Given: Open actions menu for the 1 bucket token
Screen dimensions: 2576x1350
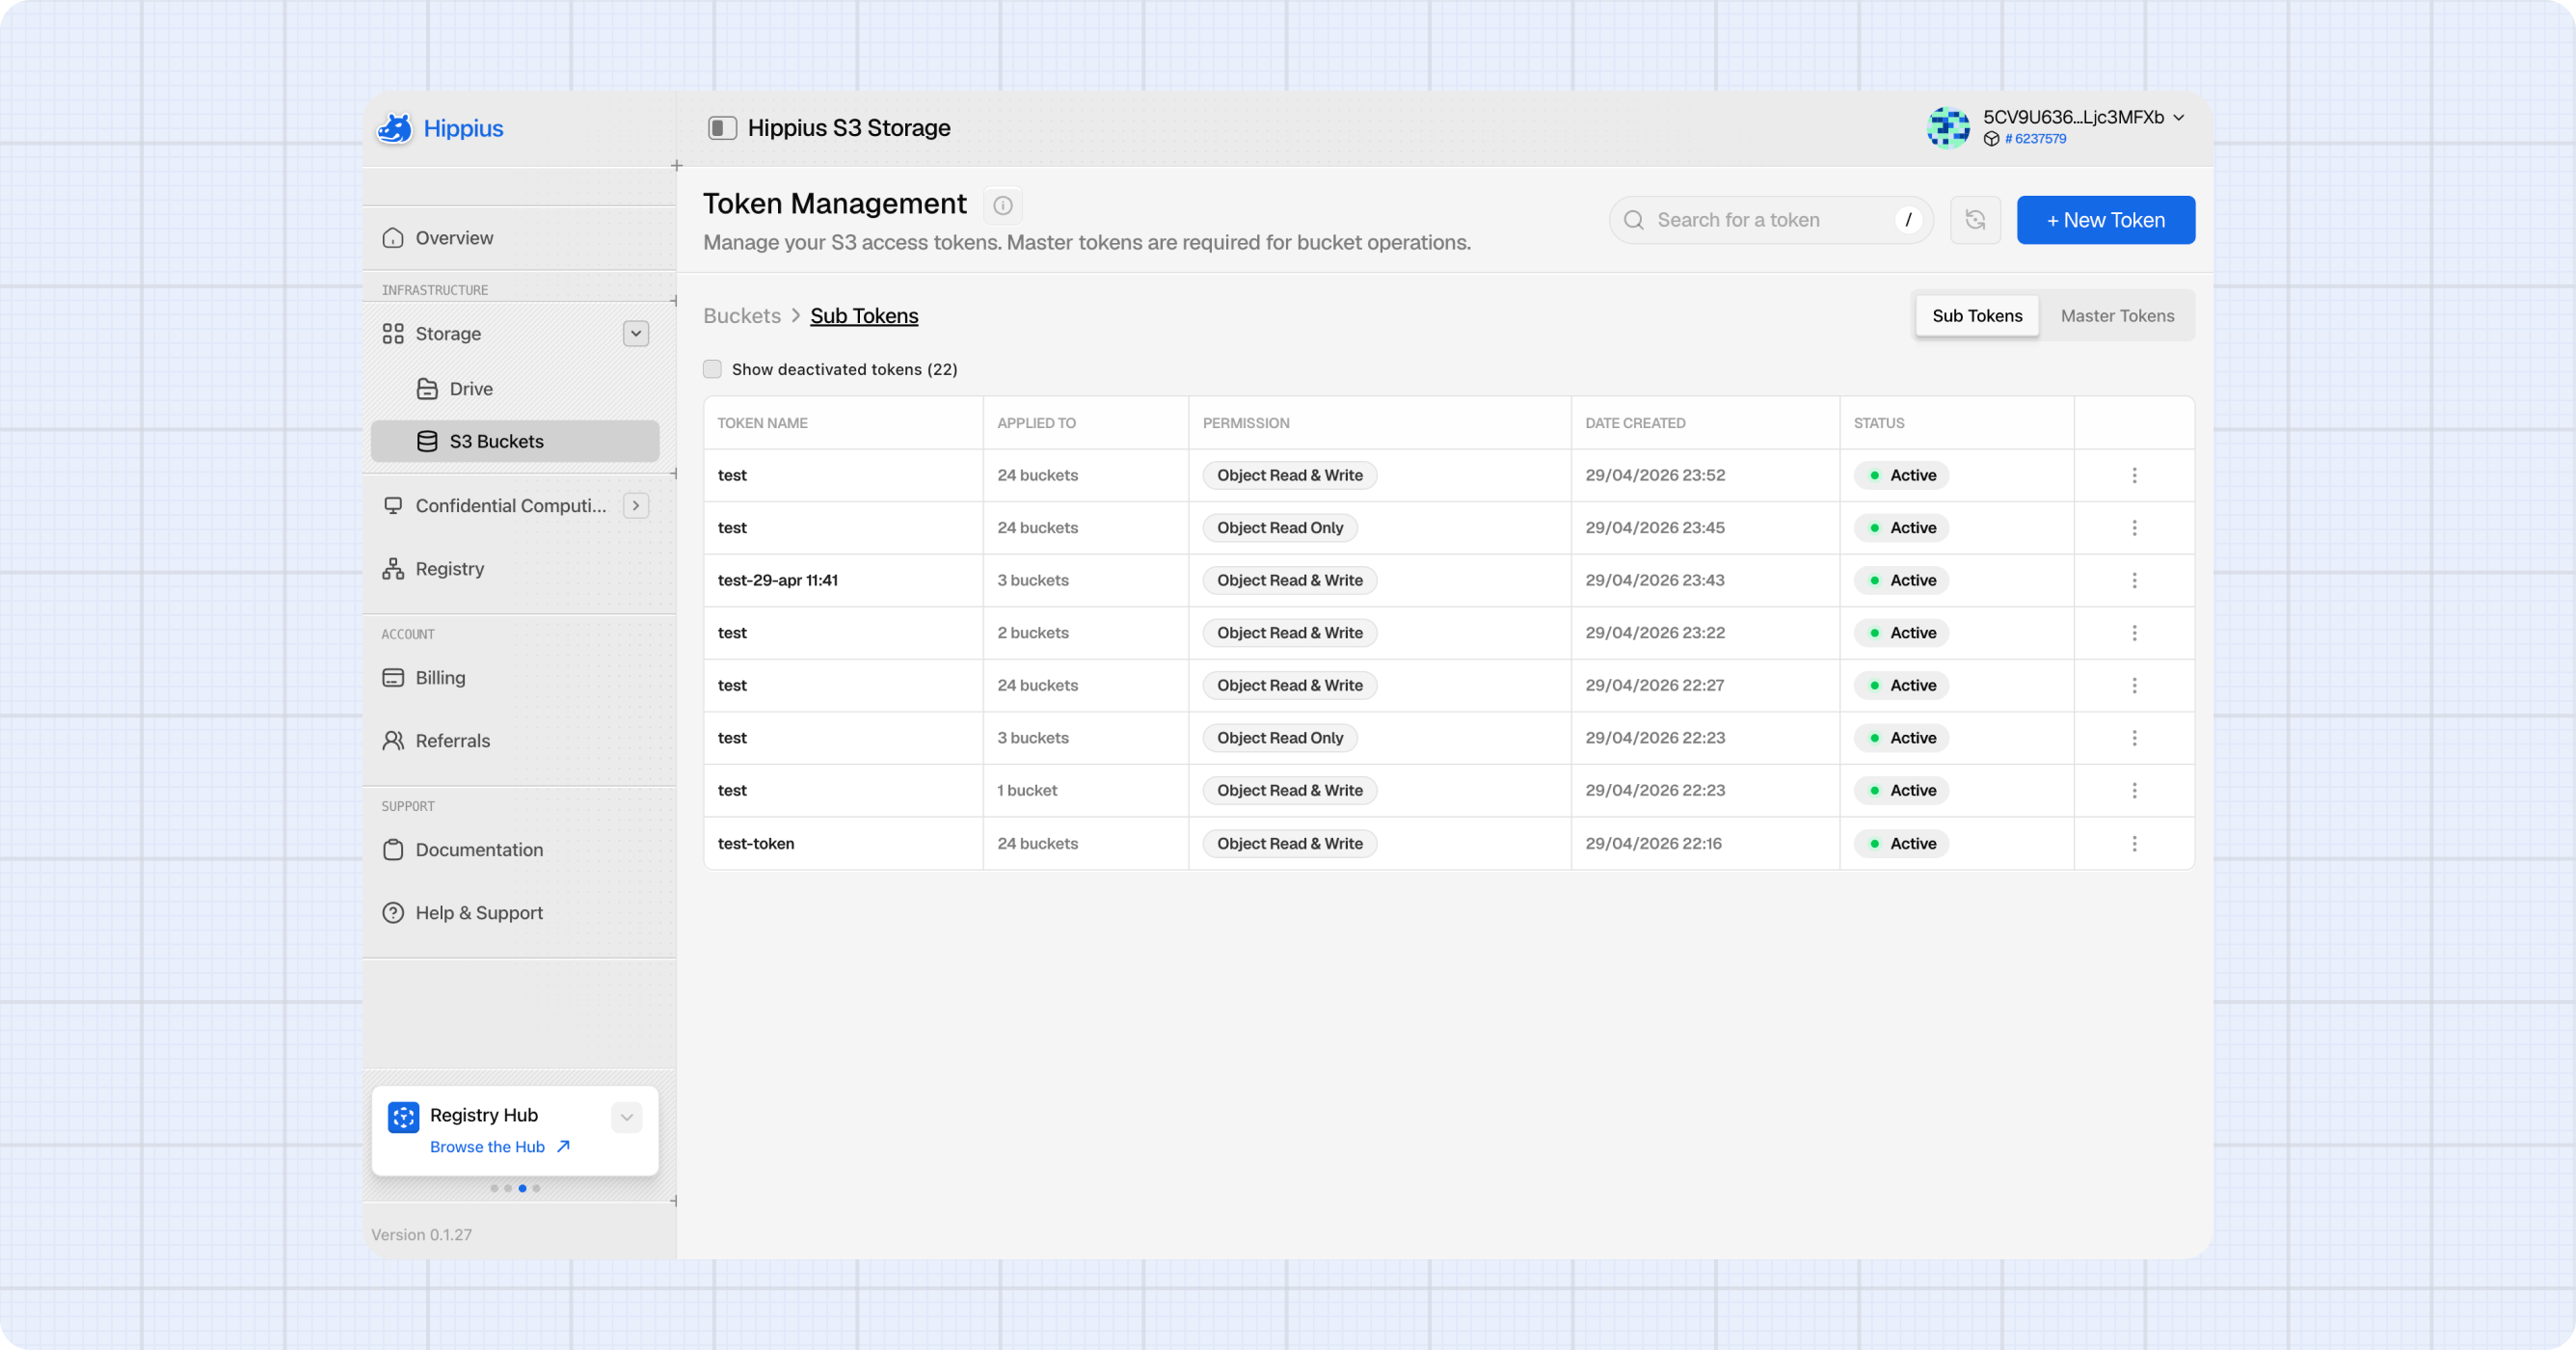Looking at the screenshot, I should point(2134,791).
